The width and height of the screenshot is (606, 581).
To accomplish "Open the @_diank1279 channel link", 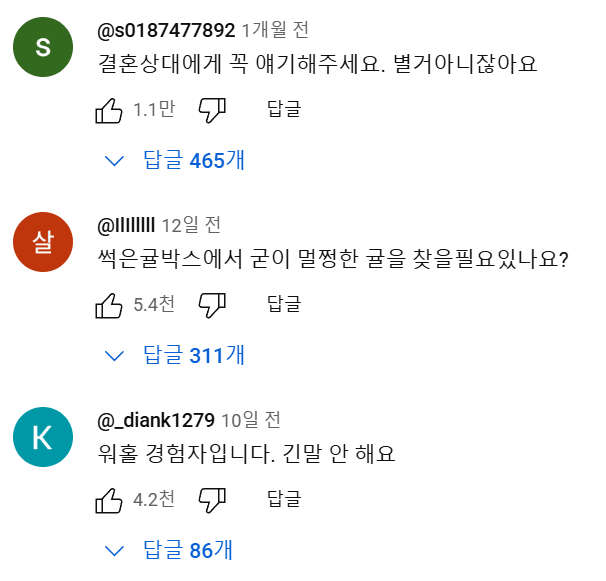I will coord(157,420).
